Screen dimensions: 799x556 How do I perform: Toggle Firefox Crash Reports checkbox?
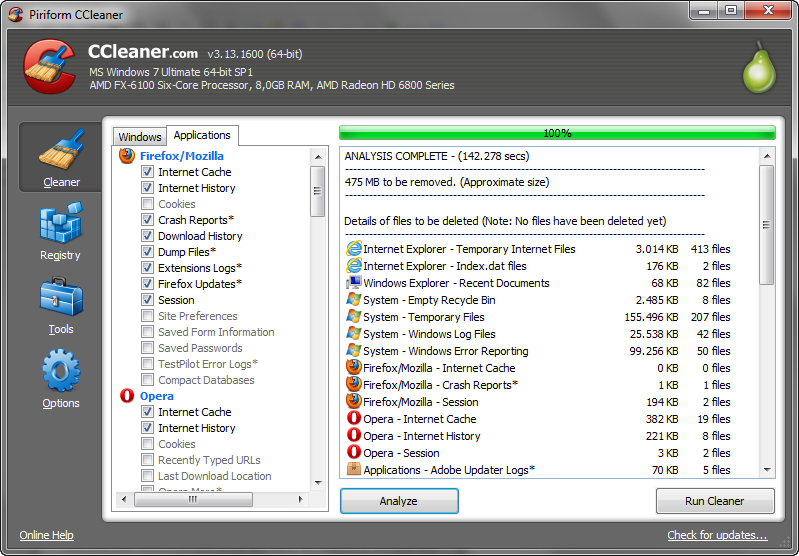coord(147,220)
